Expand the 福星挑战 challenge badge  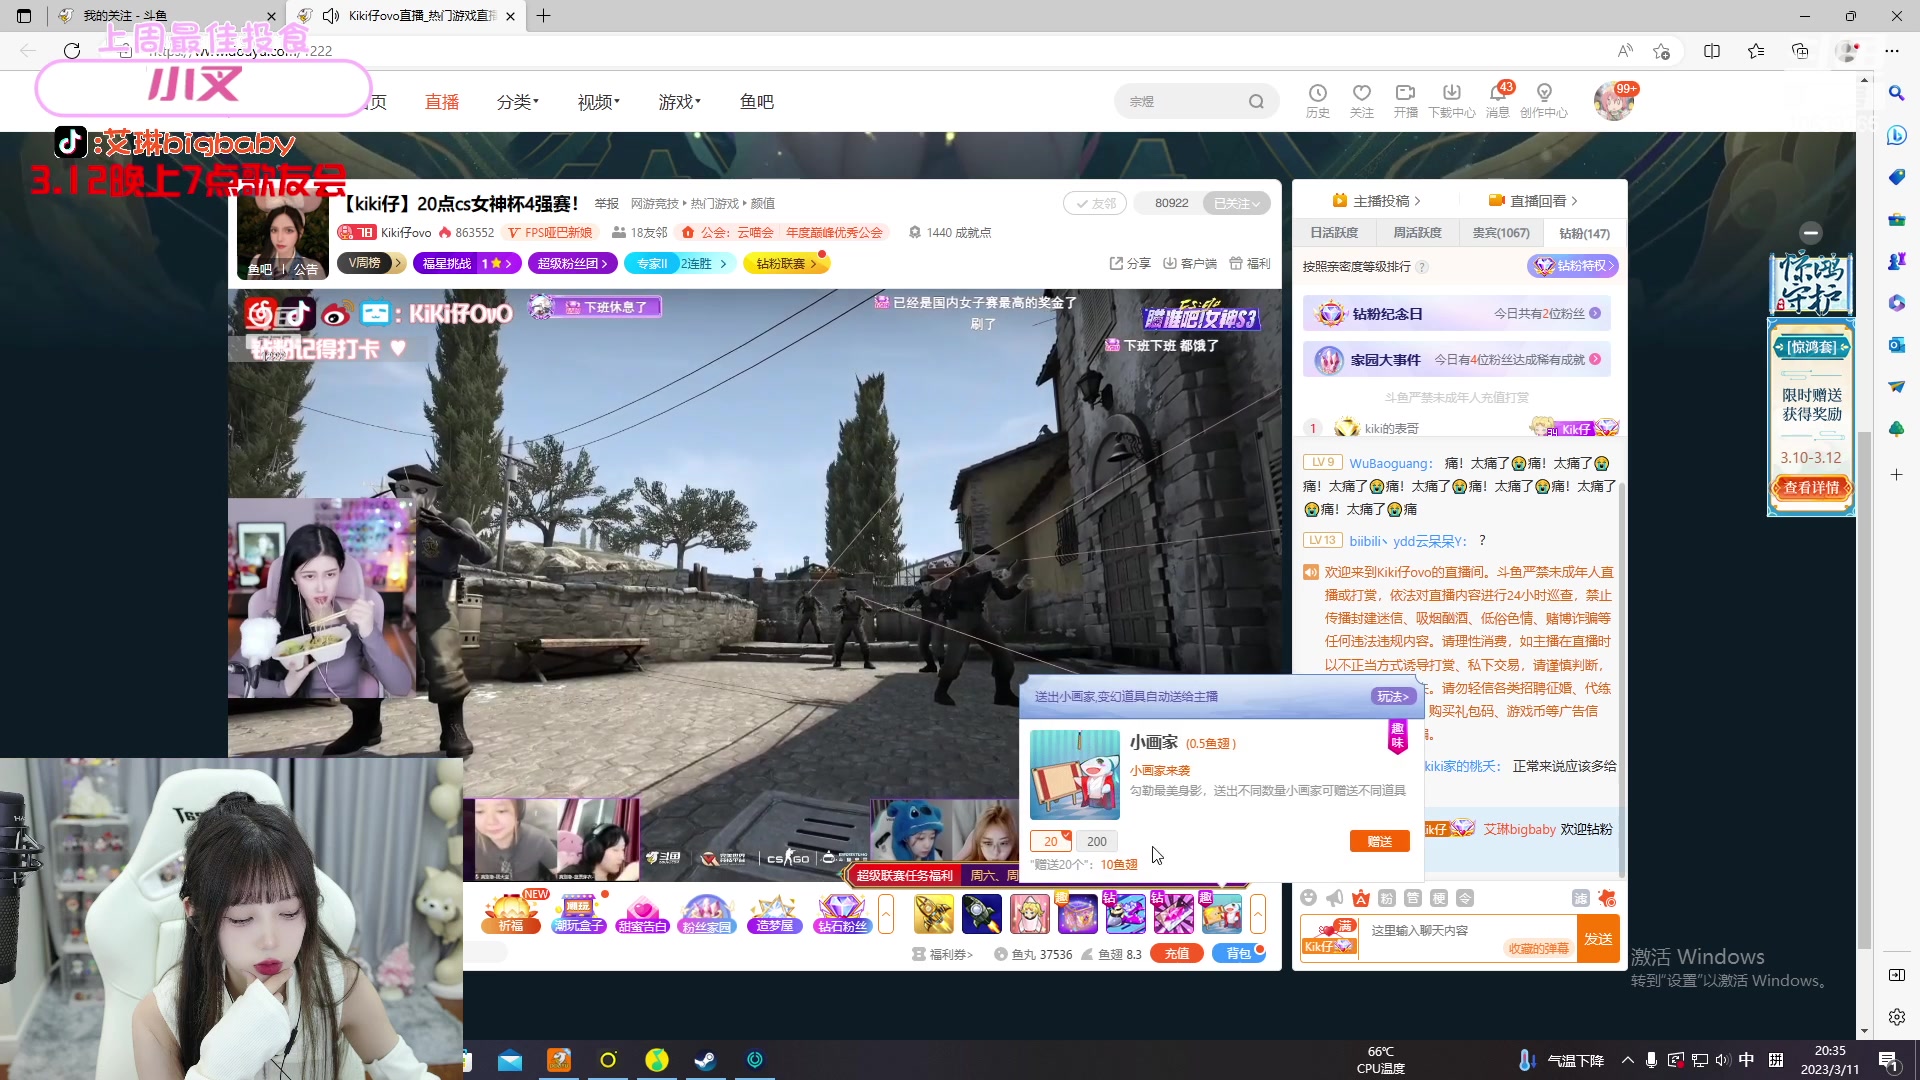coord(467,263)
